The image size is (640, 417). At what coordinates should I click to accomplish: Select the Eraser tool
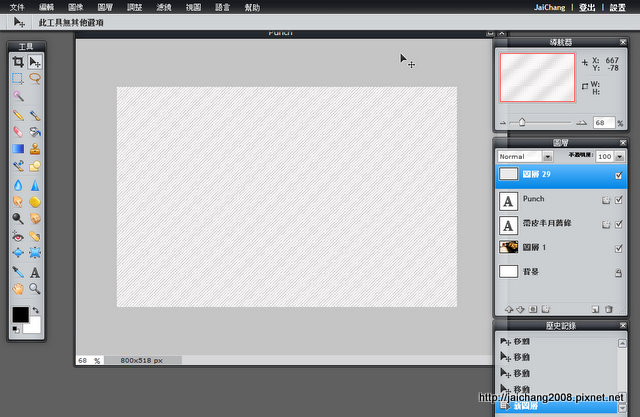18,132
